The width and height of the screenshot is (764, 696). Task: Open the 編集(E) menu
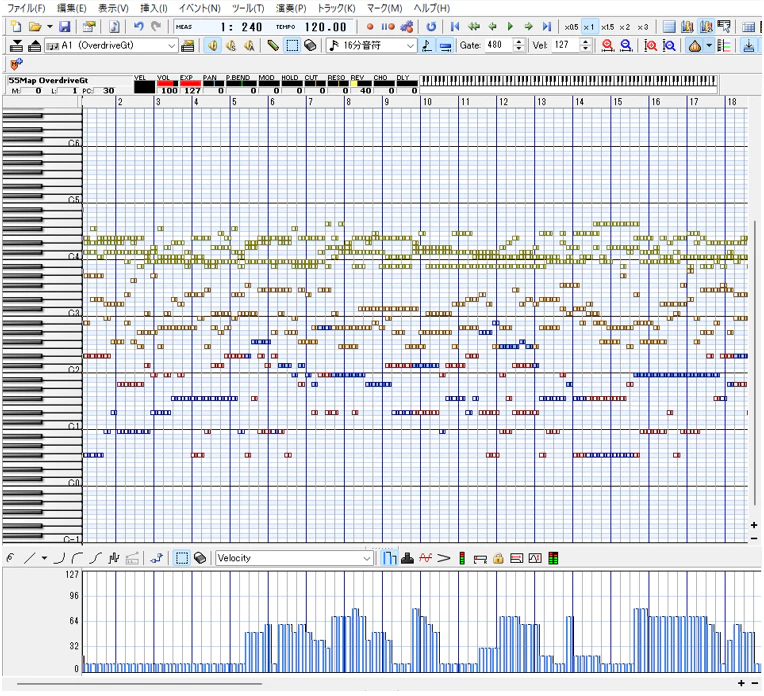[71, 8]
